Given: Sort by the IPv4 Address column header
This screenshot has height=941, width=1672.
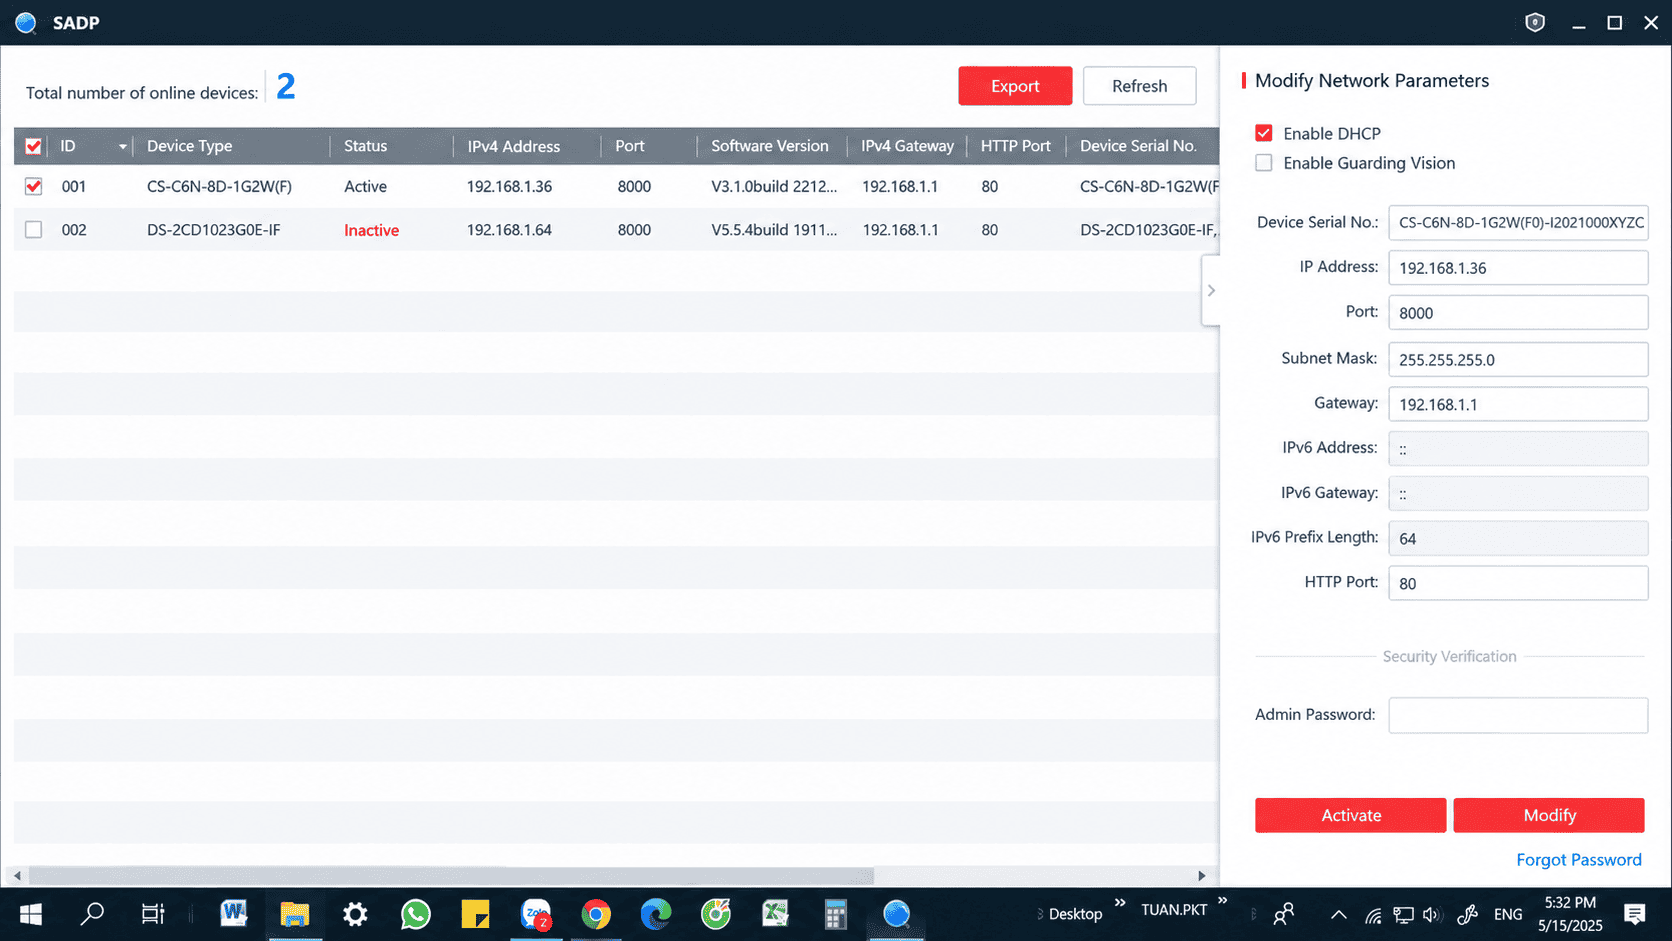Looking at the screenshot, I should [x=513, y=146].
